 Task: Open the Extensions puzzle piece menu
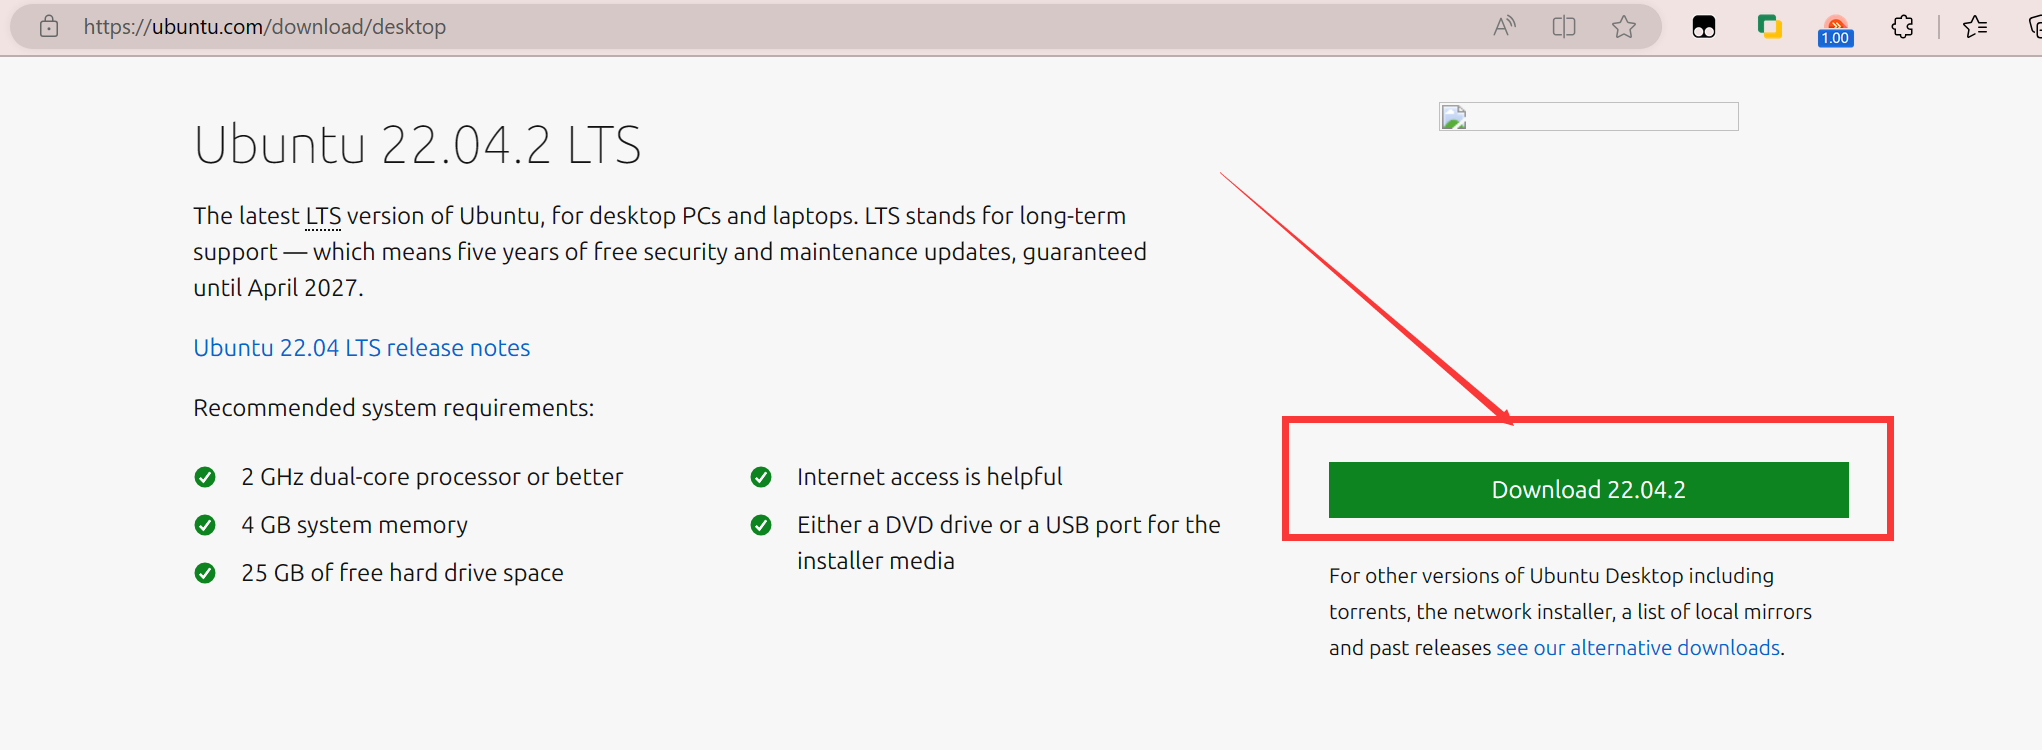point(1903,27)
